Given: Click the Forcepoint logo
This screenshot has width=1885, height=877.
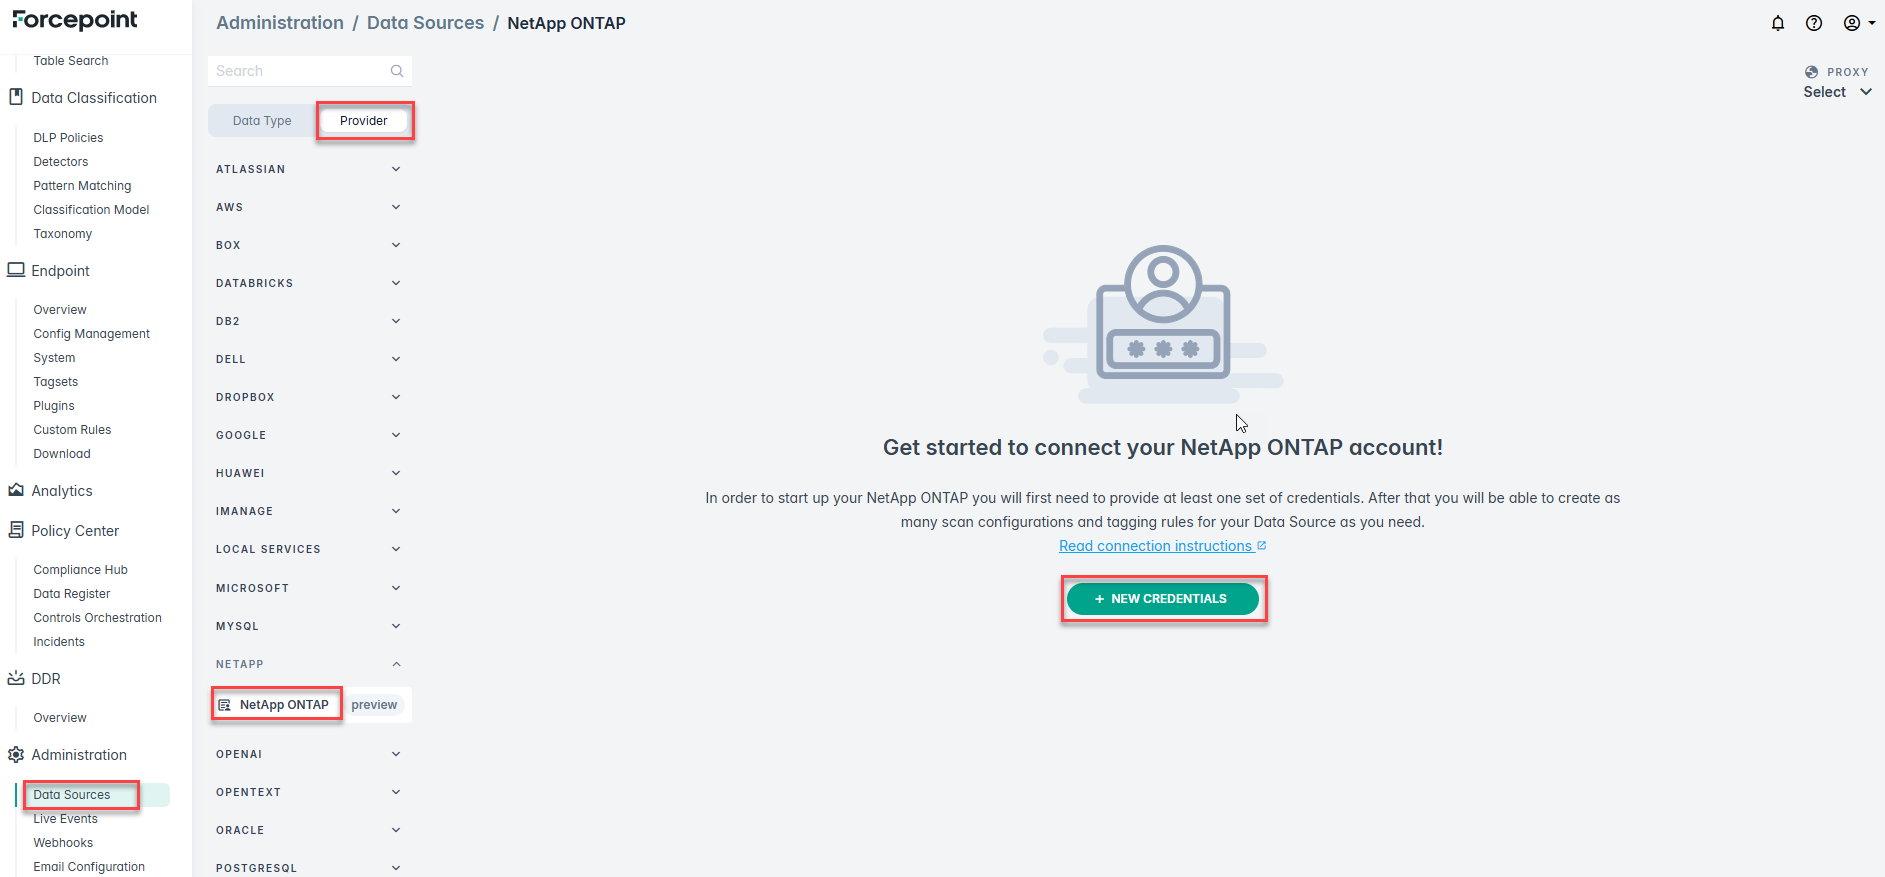Looking at the screenshot, I should pyautogui.click(x=75, y=20).
